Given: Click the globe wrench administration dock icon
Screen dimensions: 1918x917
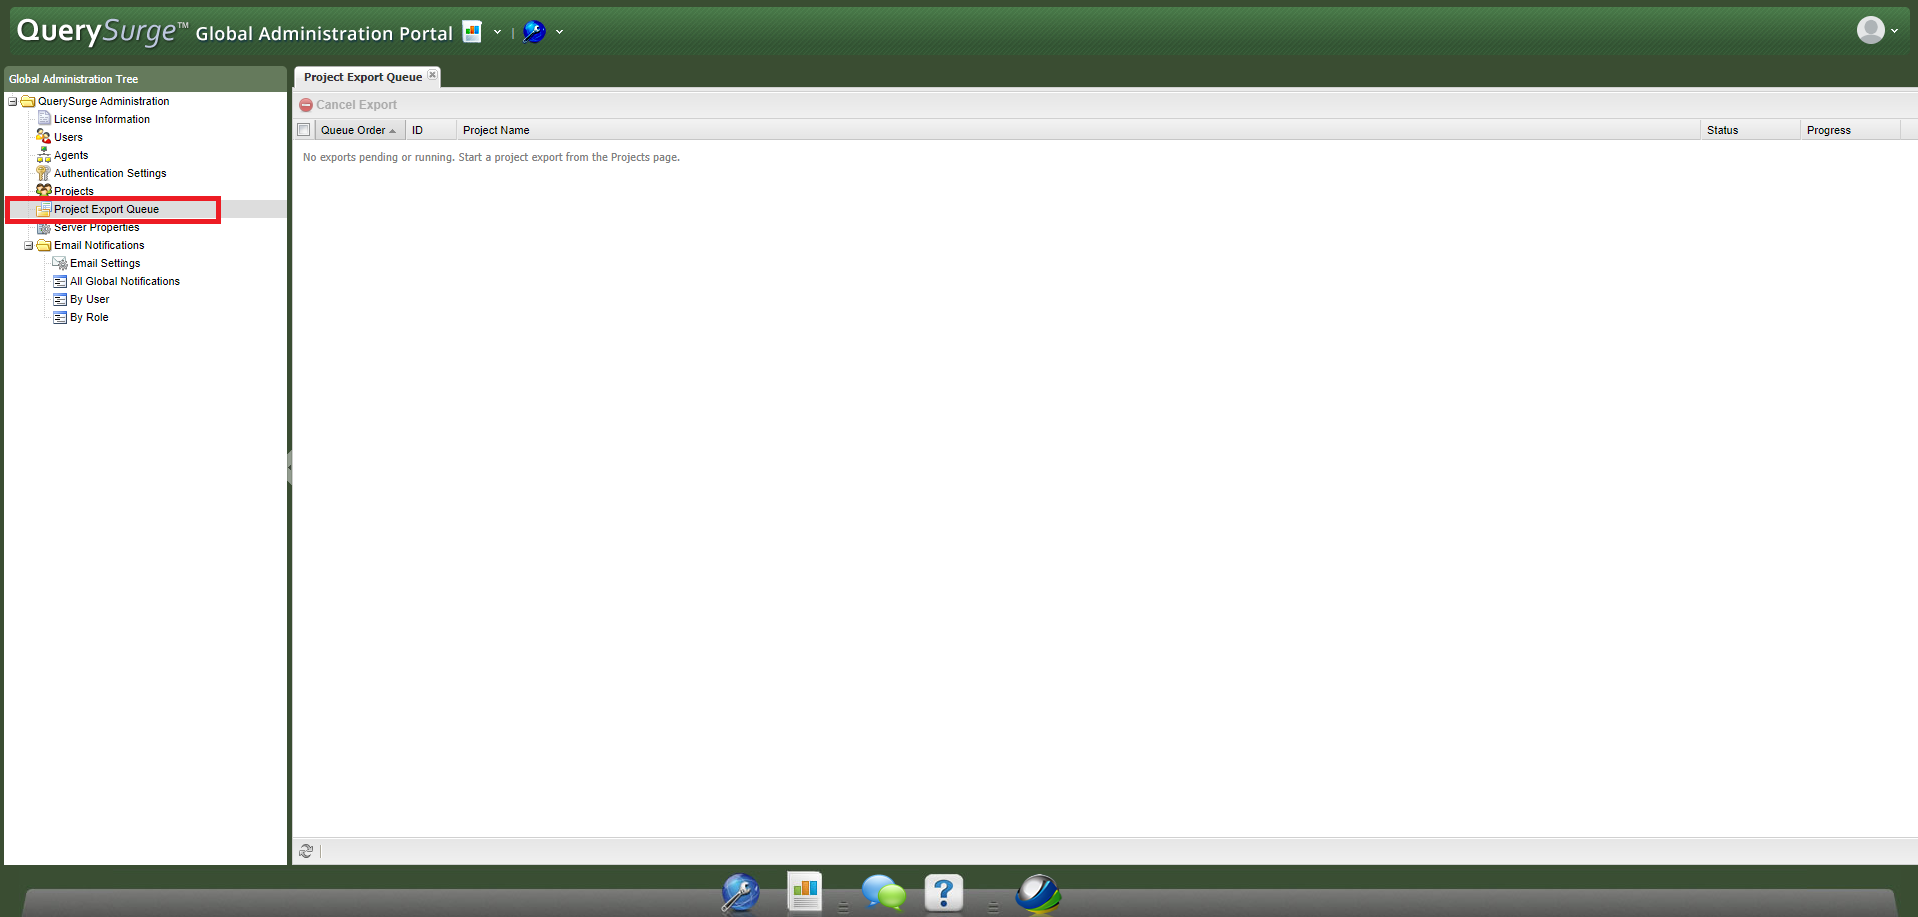Looking at the screenshot, I should coord(740,892).
